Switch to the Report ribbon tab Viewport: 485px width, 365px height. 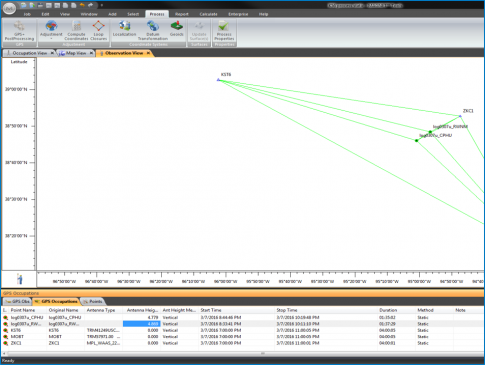pyautogui.click(x=182, y=14)
